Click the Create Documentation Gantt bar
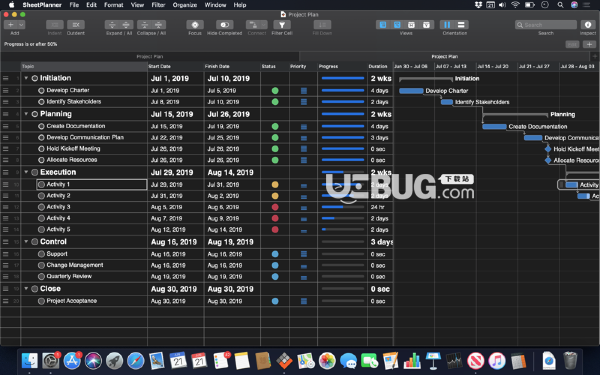The image size is (600, 375). [494, 127]
